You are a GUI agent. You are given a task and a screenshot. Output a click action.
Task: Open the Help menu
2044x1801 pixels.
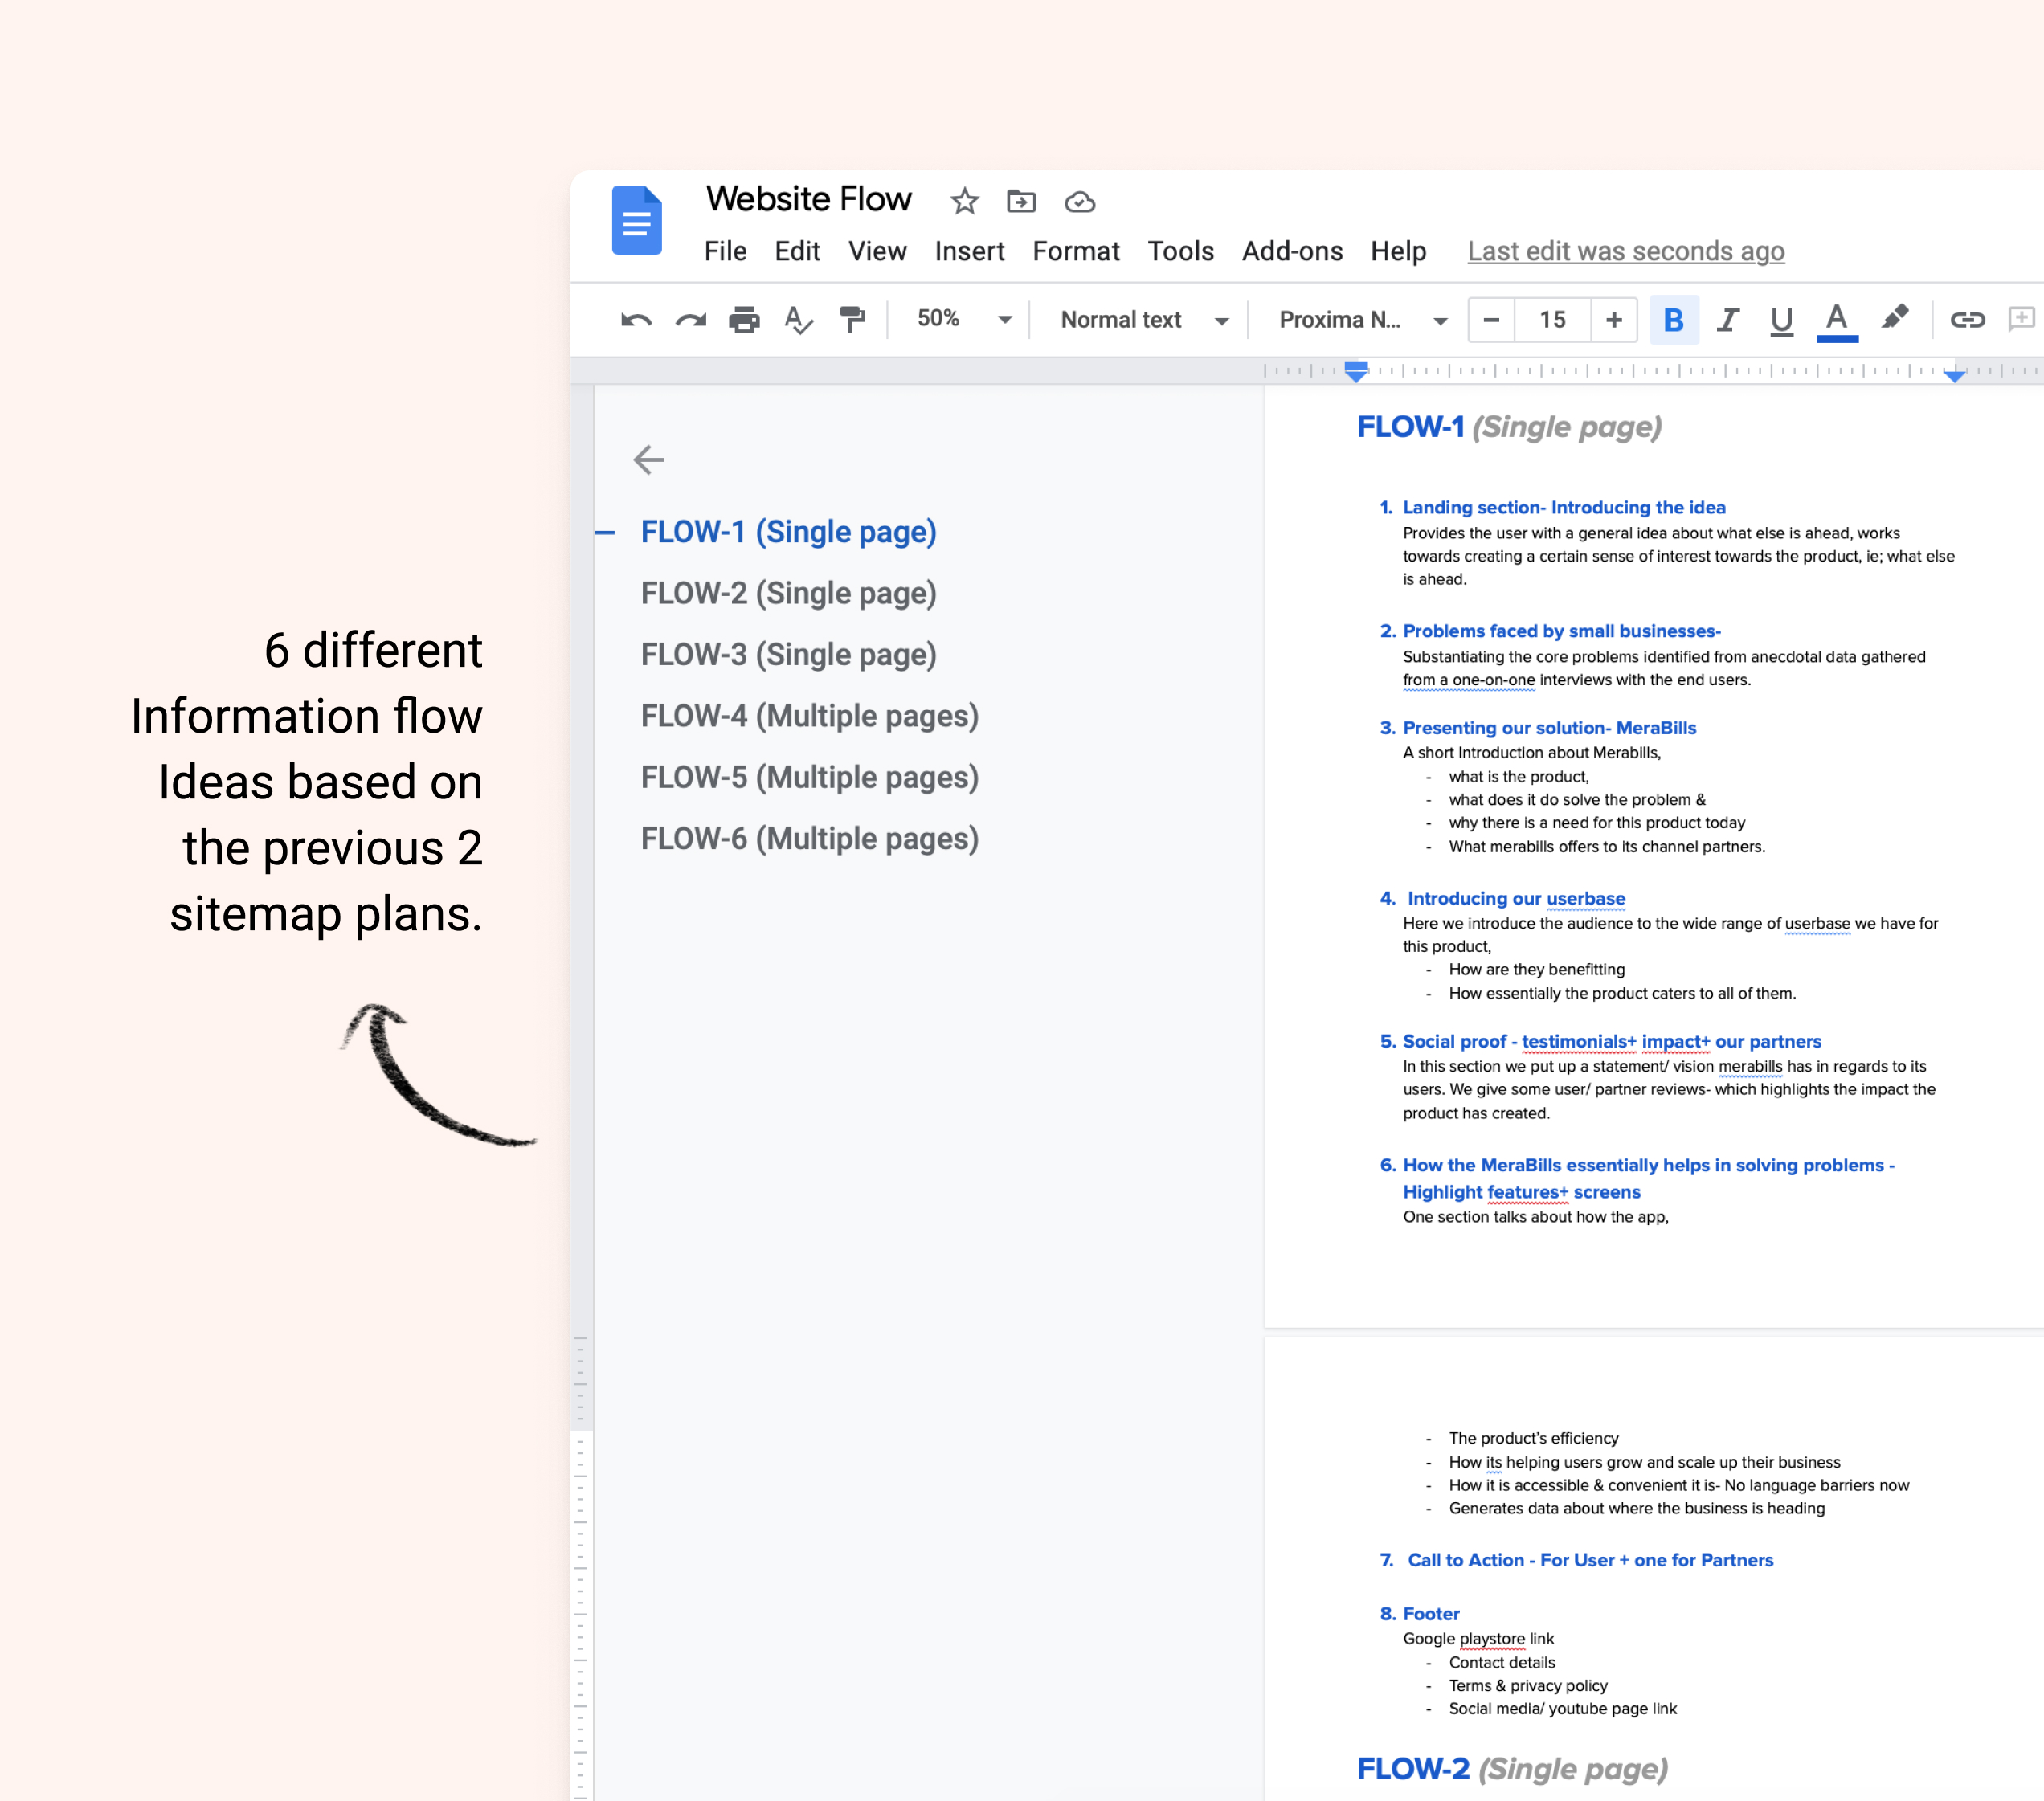(1398, 251)
